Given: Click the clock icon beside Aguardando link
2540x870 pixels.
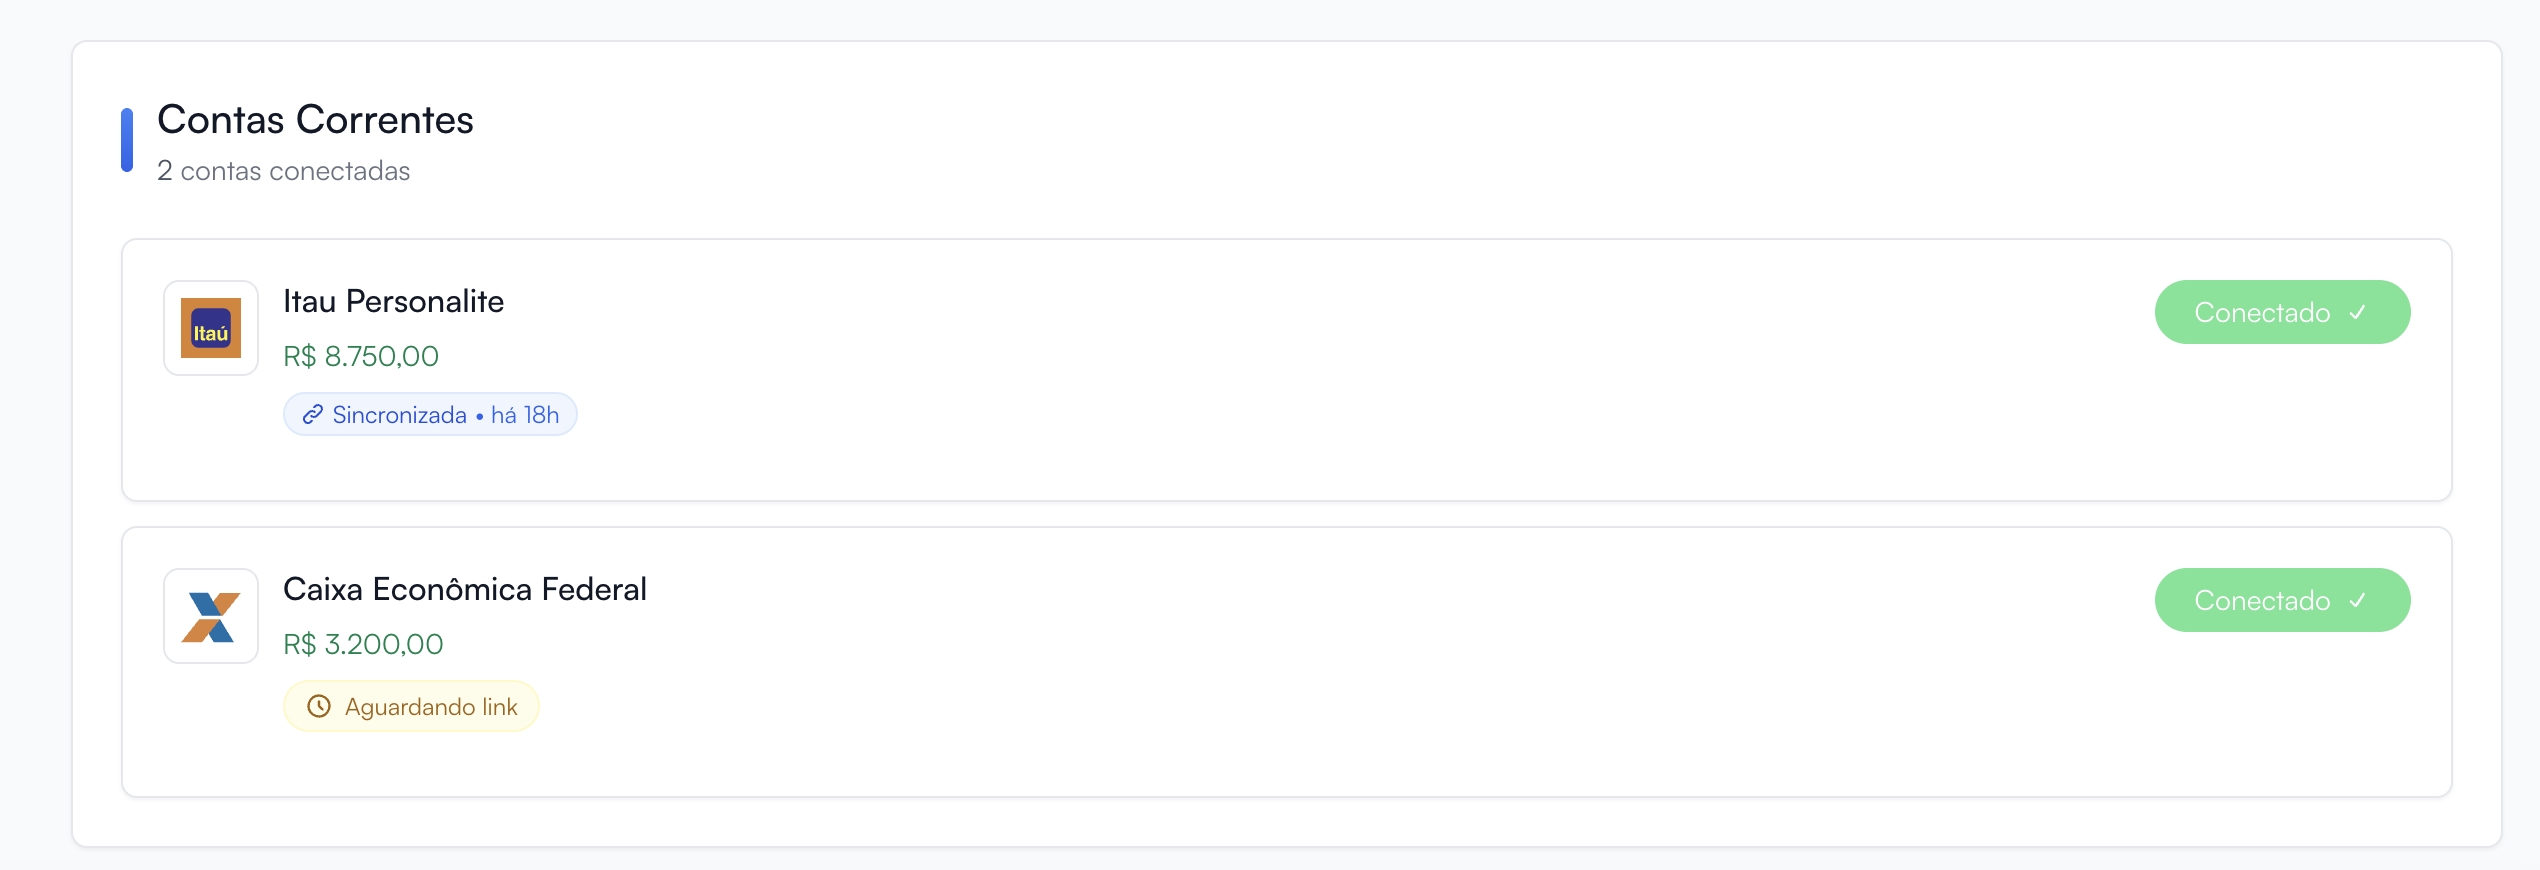Looking at the screenshot, I should pyautogui.click(x=319, y=707).
